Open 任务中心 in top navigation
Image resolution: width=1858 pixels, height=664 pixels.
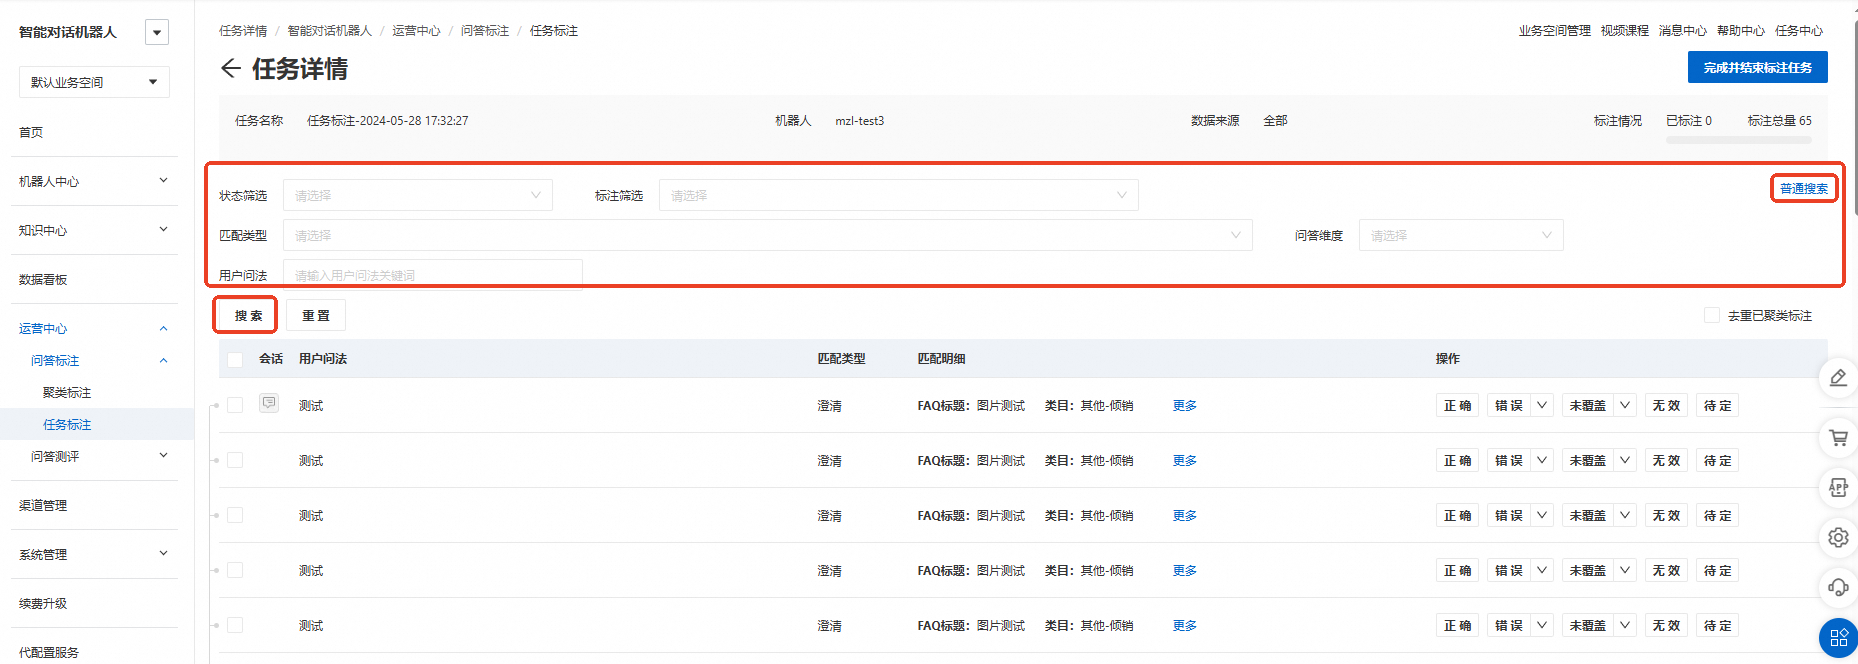[1798, 31]
